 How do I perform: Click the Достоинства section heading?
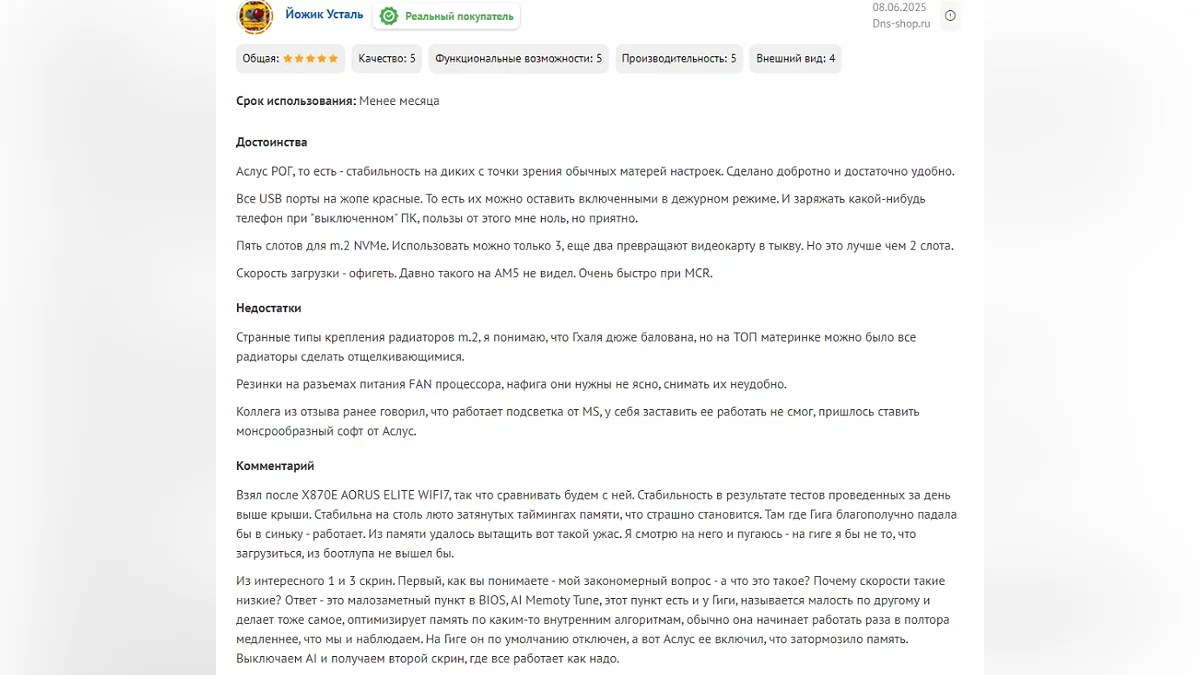(272, 142)
